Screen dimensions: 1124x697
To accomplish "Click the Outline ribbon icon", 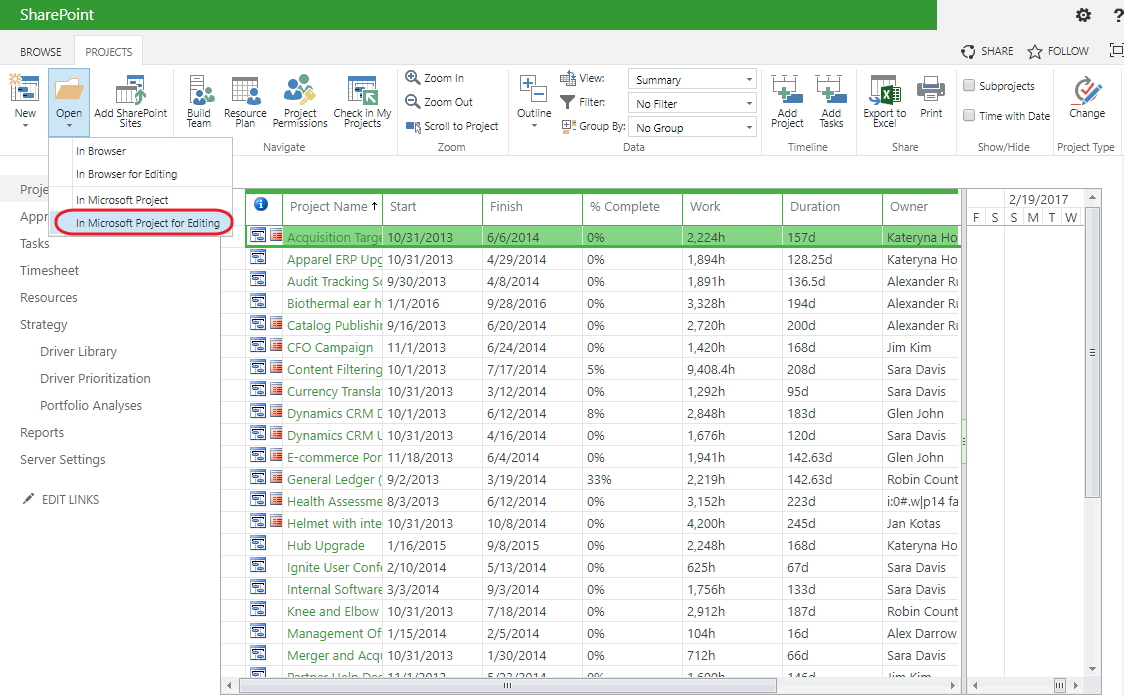I will [533, 90].
